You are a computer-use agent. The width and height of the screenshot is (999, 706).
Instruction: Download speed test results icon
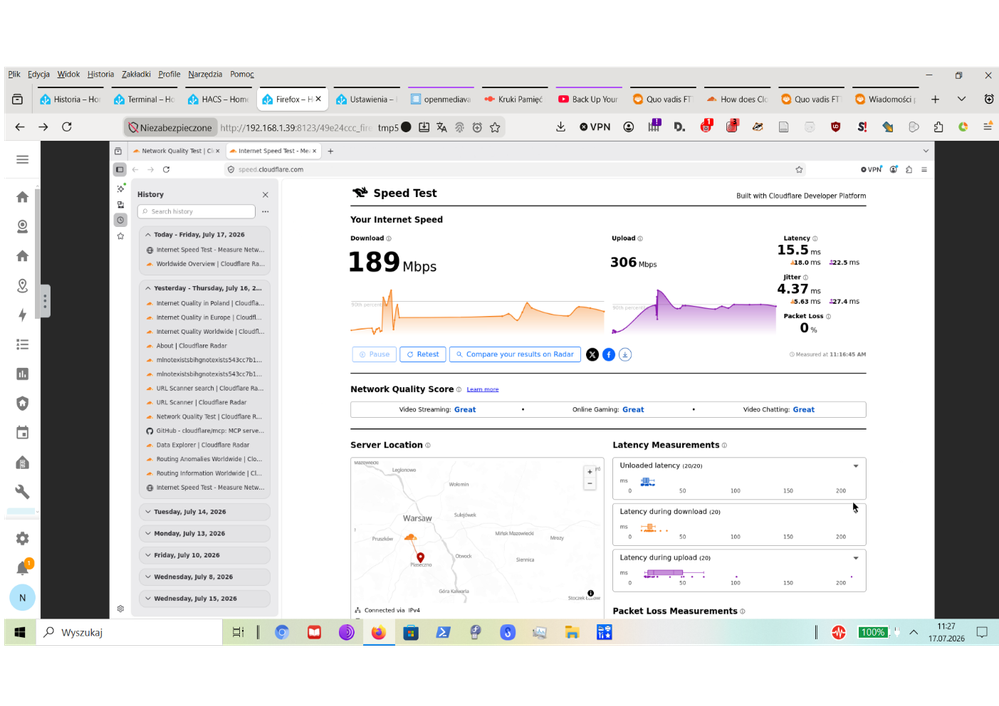click(x=625, y=354)
